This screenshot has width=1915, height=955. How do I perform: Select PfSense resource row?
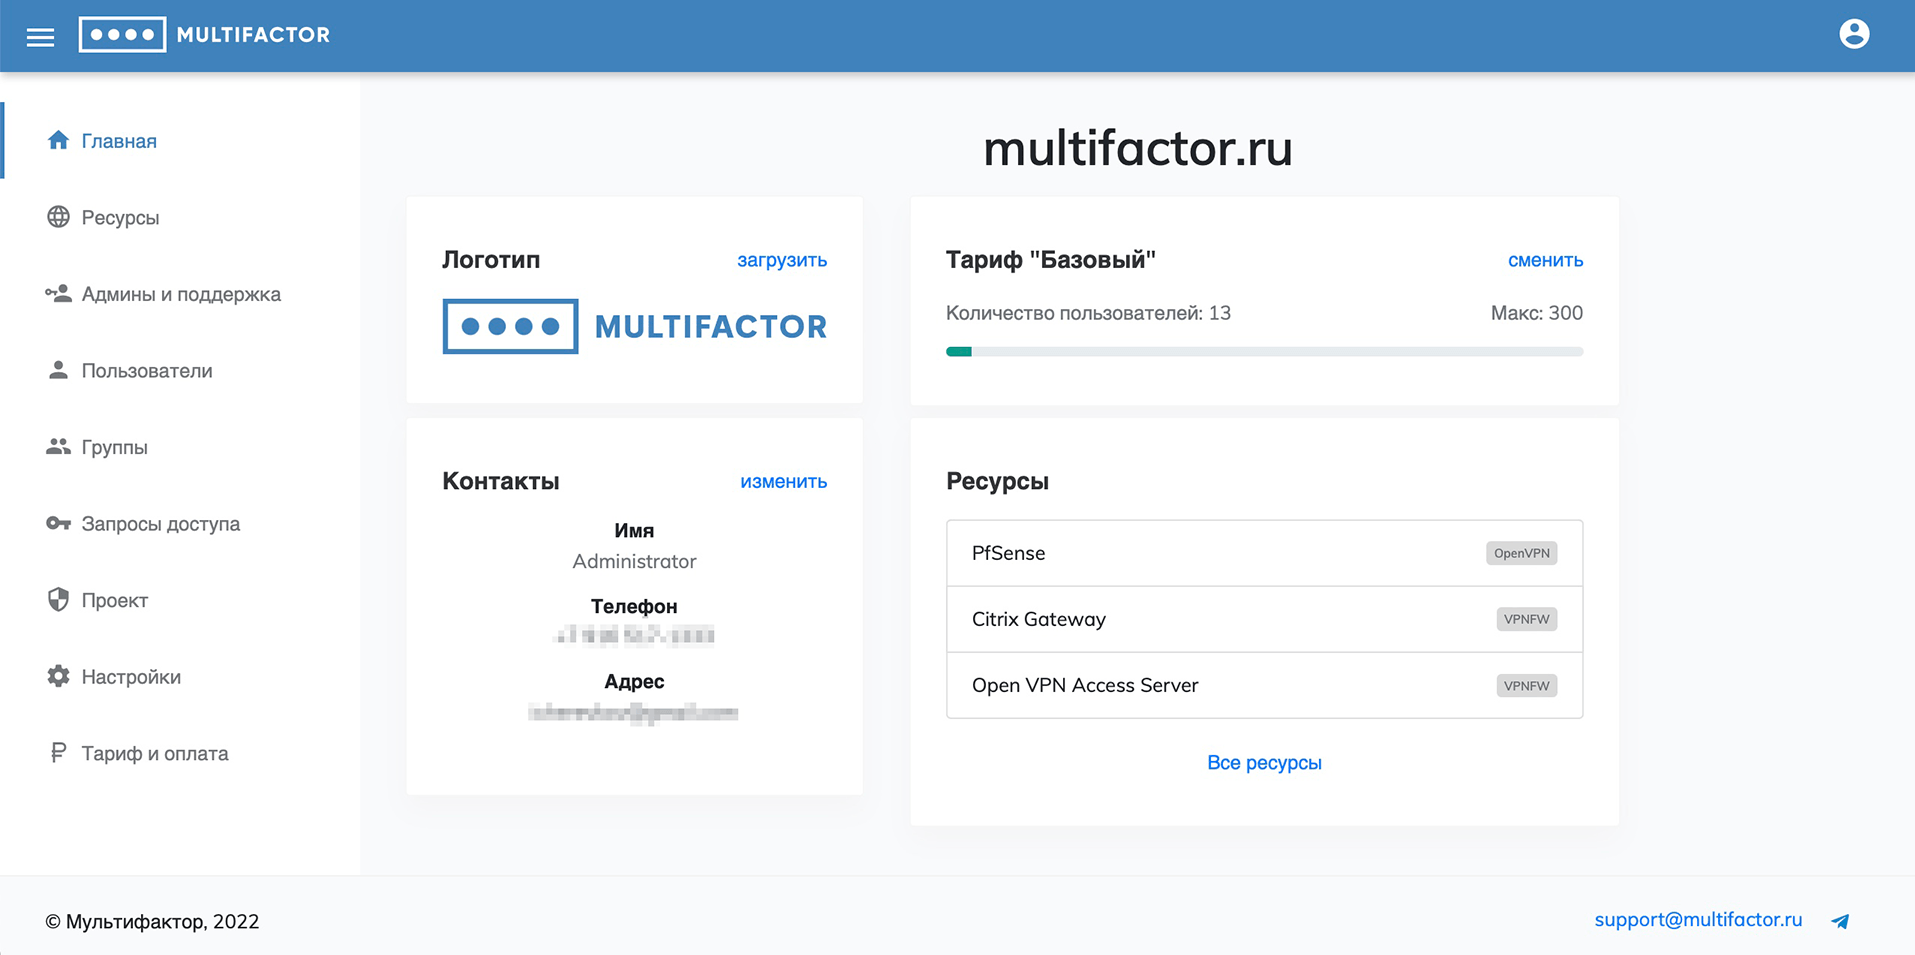click(x=1264, y=553)
